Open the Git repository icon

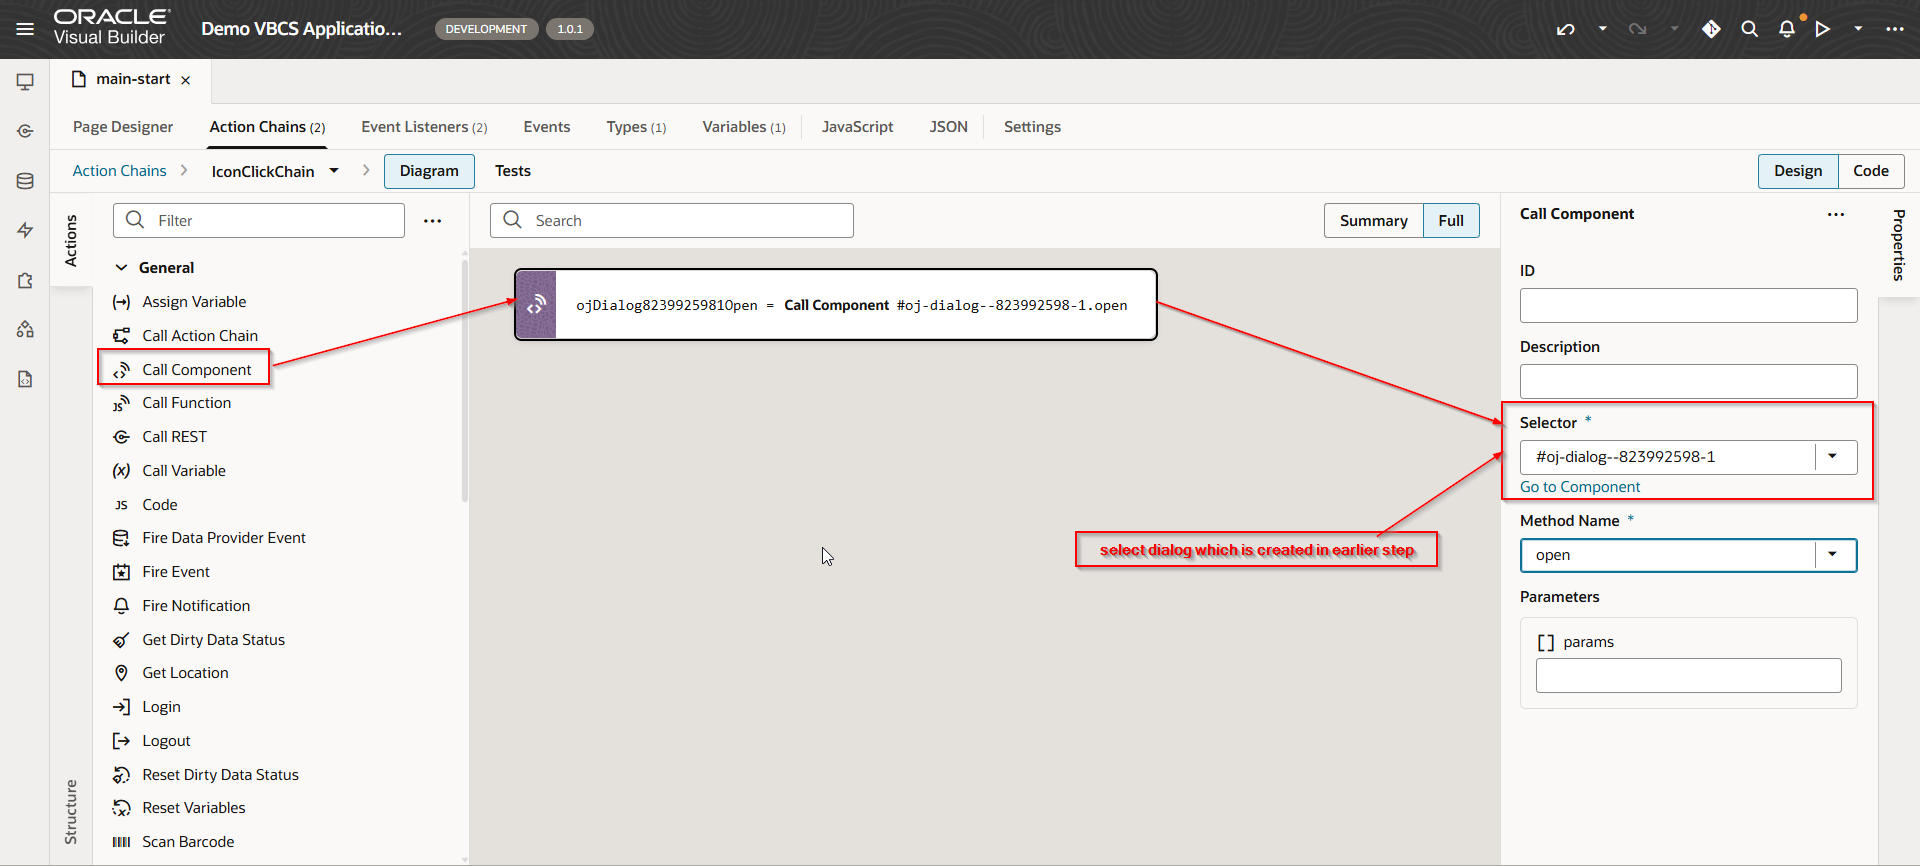(x=1711, y=29)
